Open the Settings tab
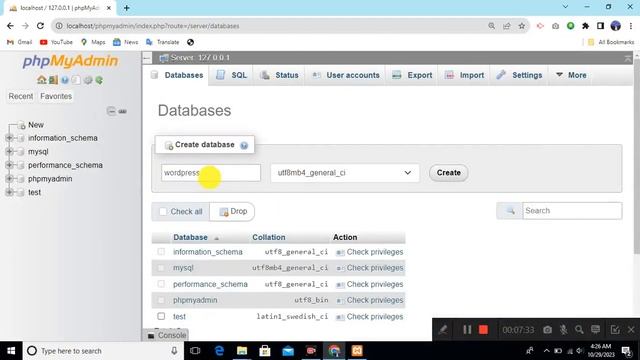The width and height of the screenshot is (640, 360). click(519, 75)
